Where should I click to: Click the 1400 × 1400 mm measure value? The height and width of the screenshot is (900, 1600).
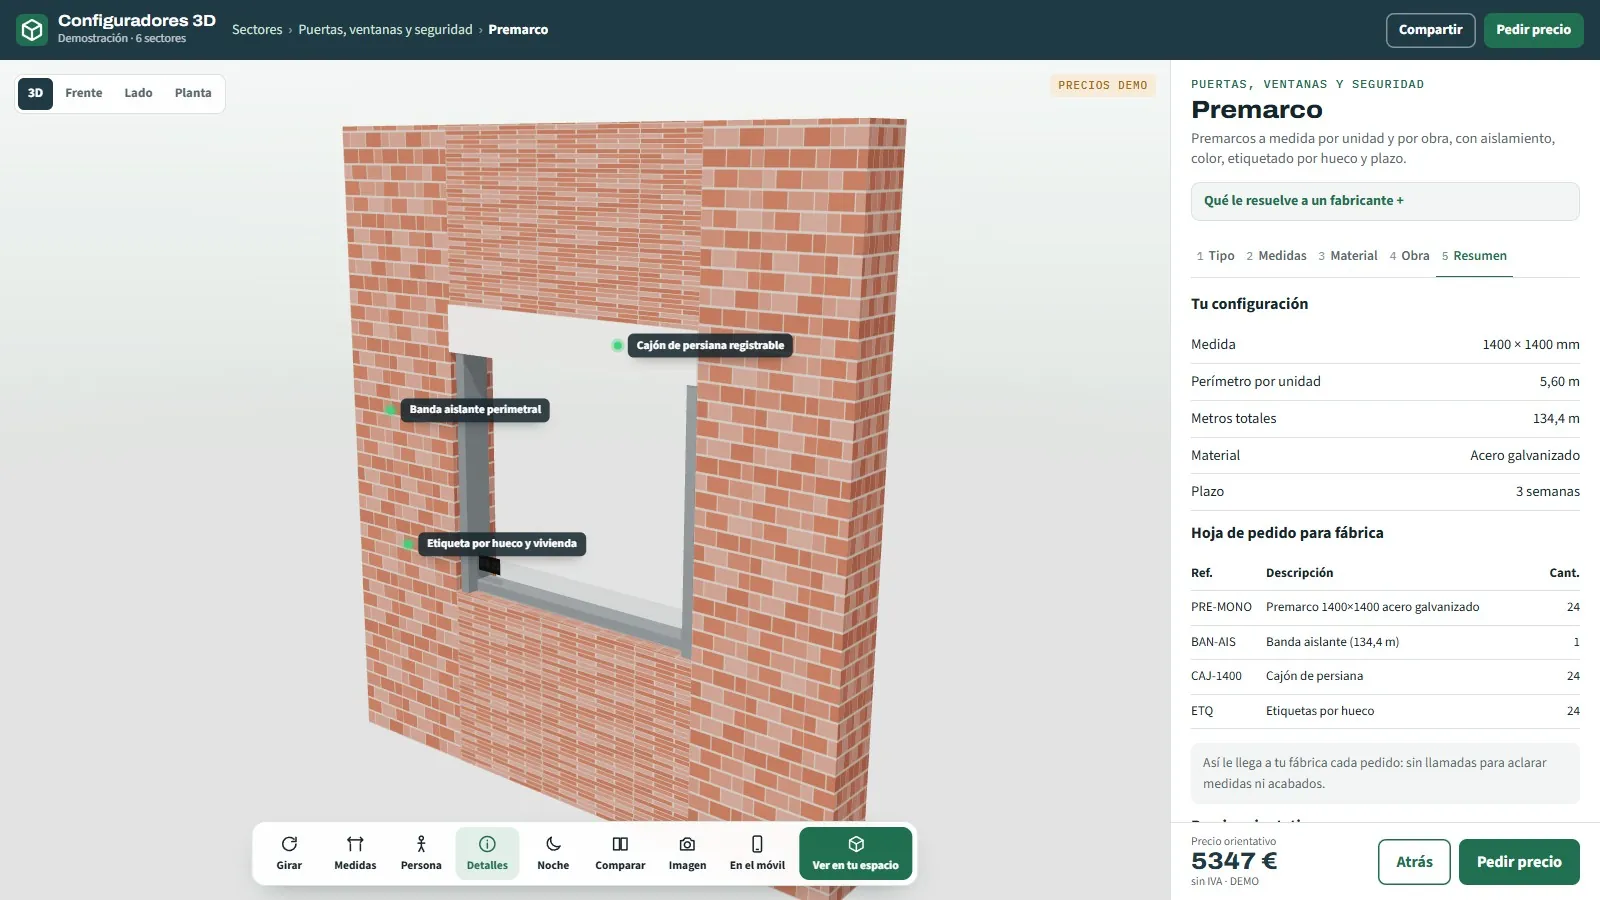1531,345
